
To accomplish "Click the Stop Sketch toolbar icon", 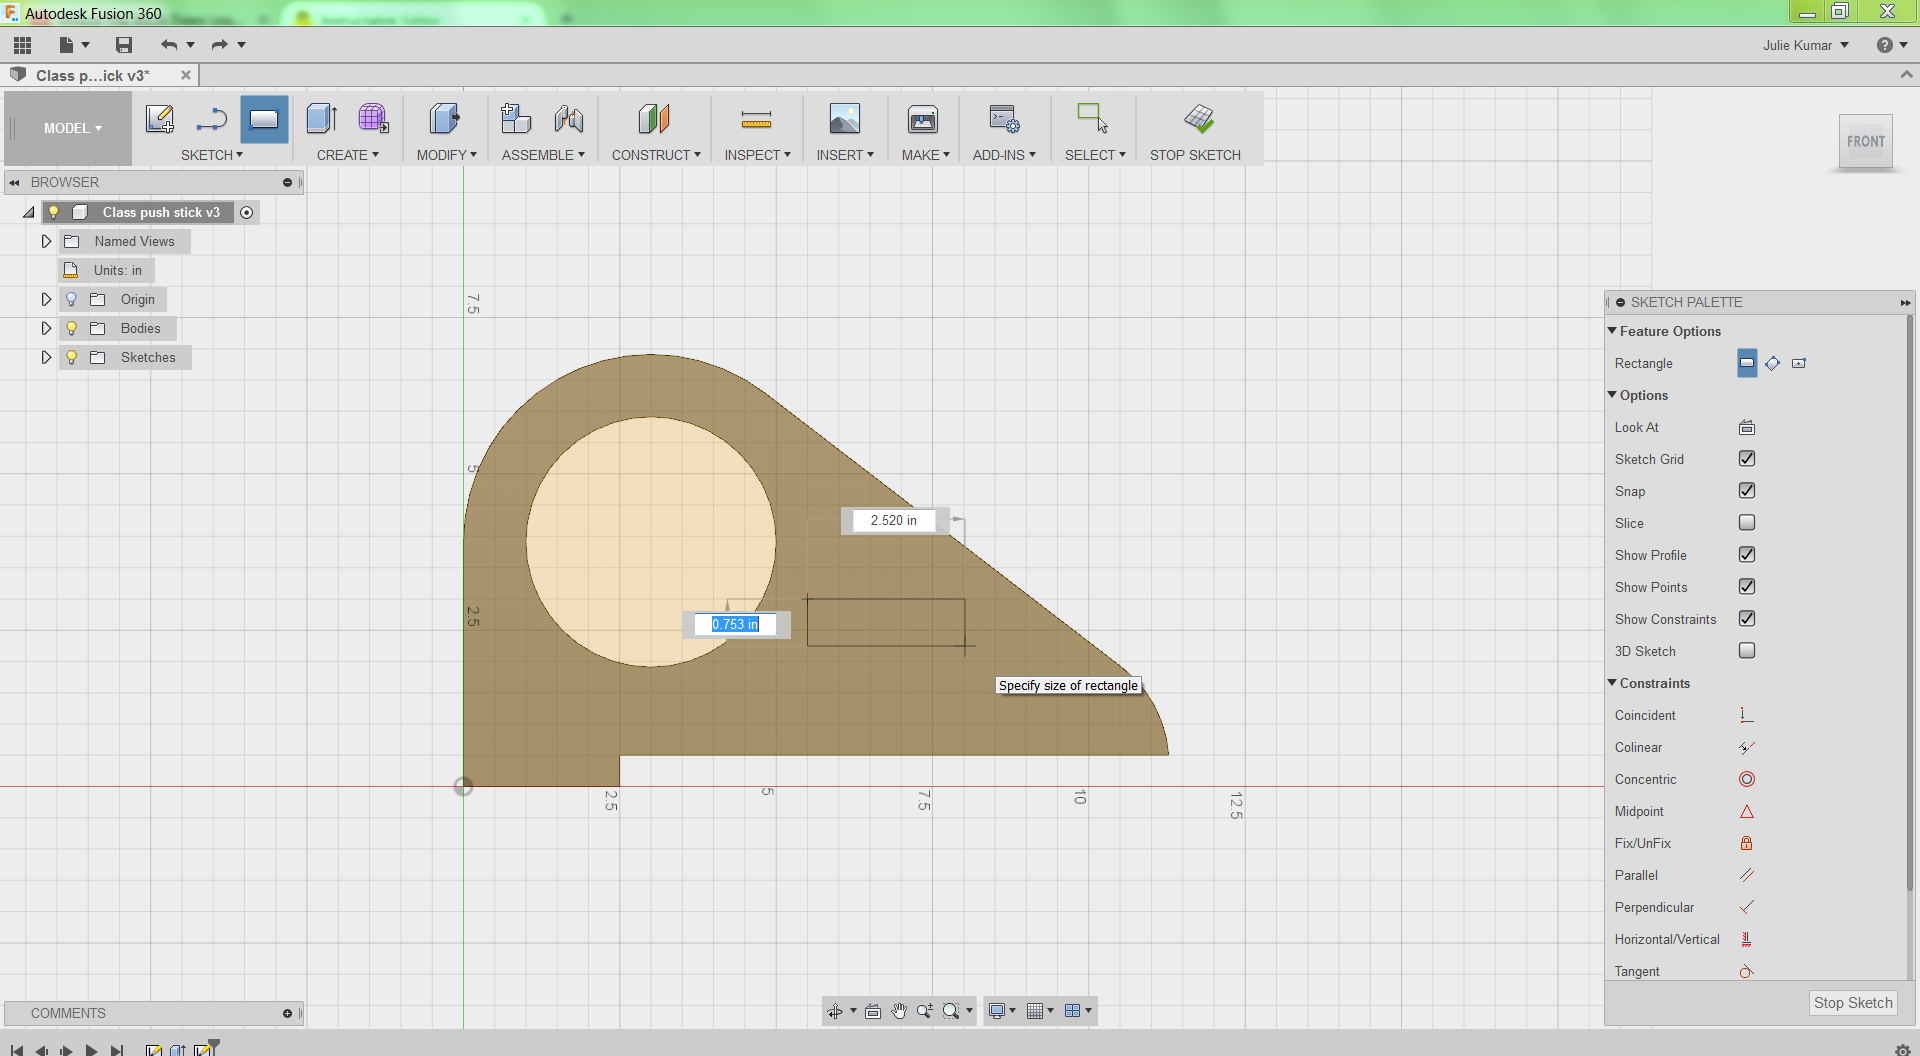I will 1198,119.
